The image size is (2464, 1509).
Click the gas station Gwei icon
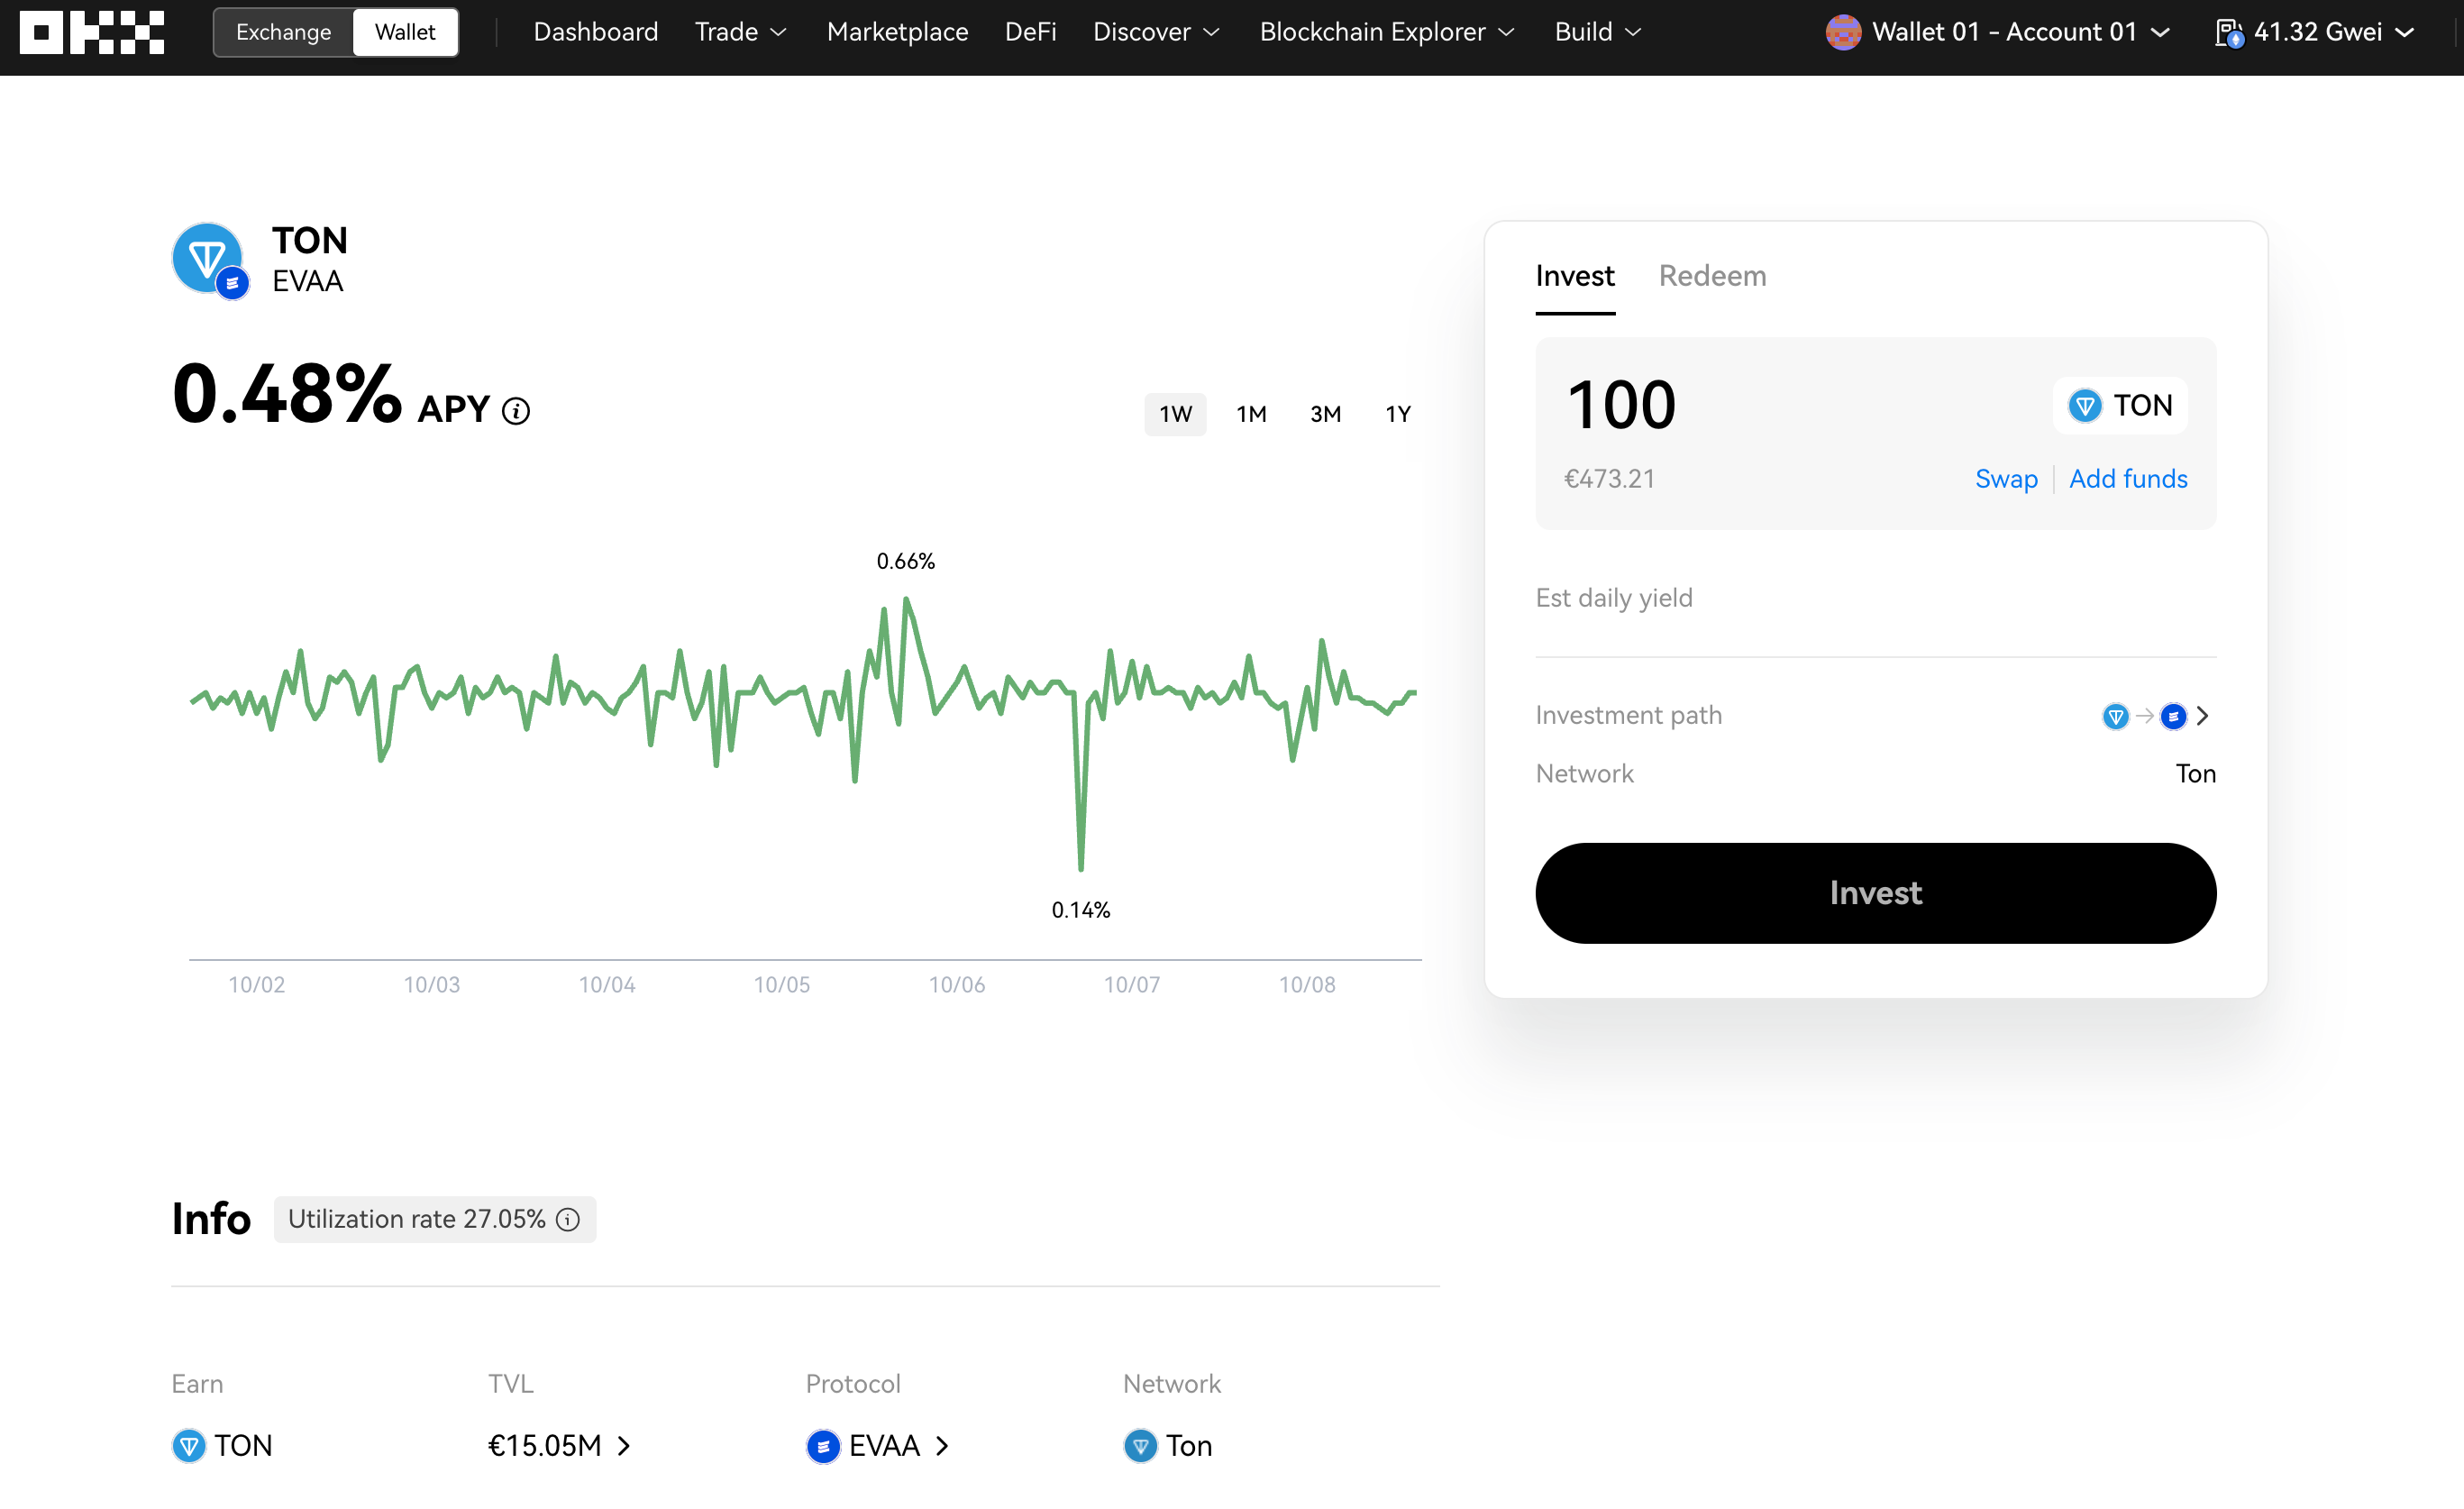pyautogui.click(x=2228, y=33)
